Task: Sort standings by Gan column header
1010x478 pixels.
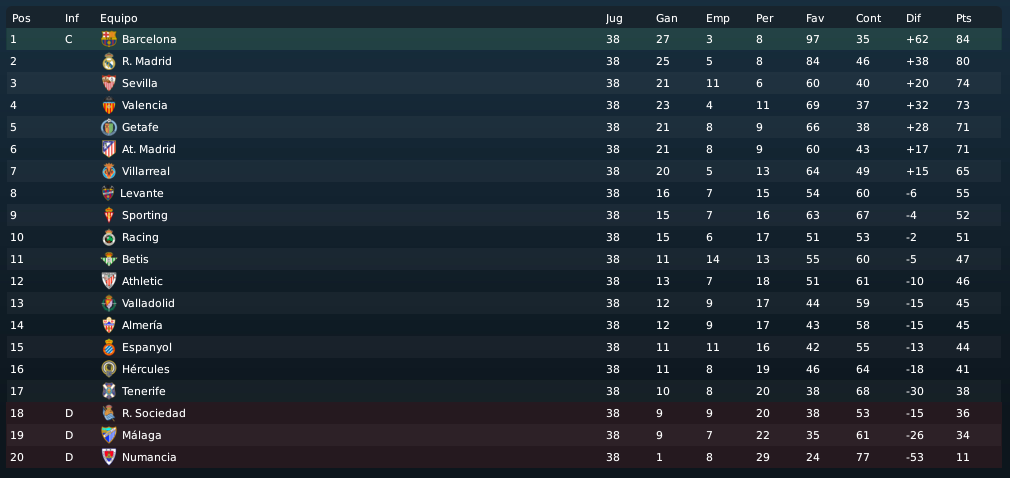Action: 667,18
